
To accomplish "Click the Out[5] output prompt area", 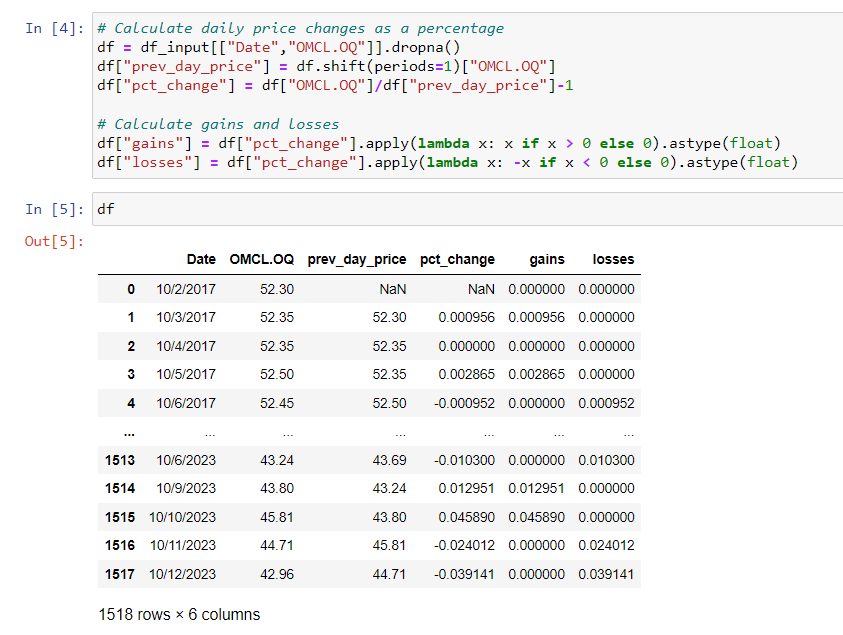I will point(54,241).
